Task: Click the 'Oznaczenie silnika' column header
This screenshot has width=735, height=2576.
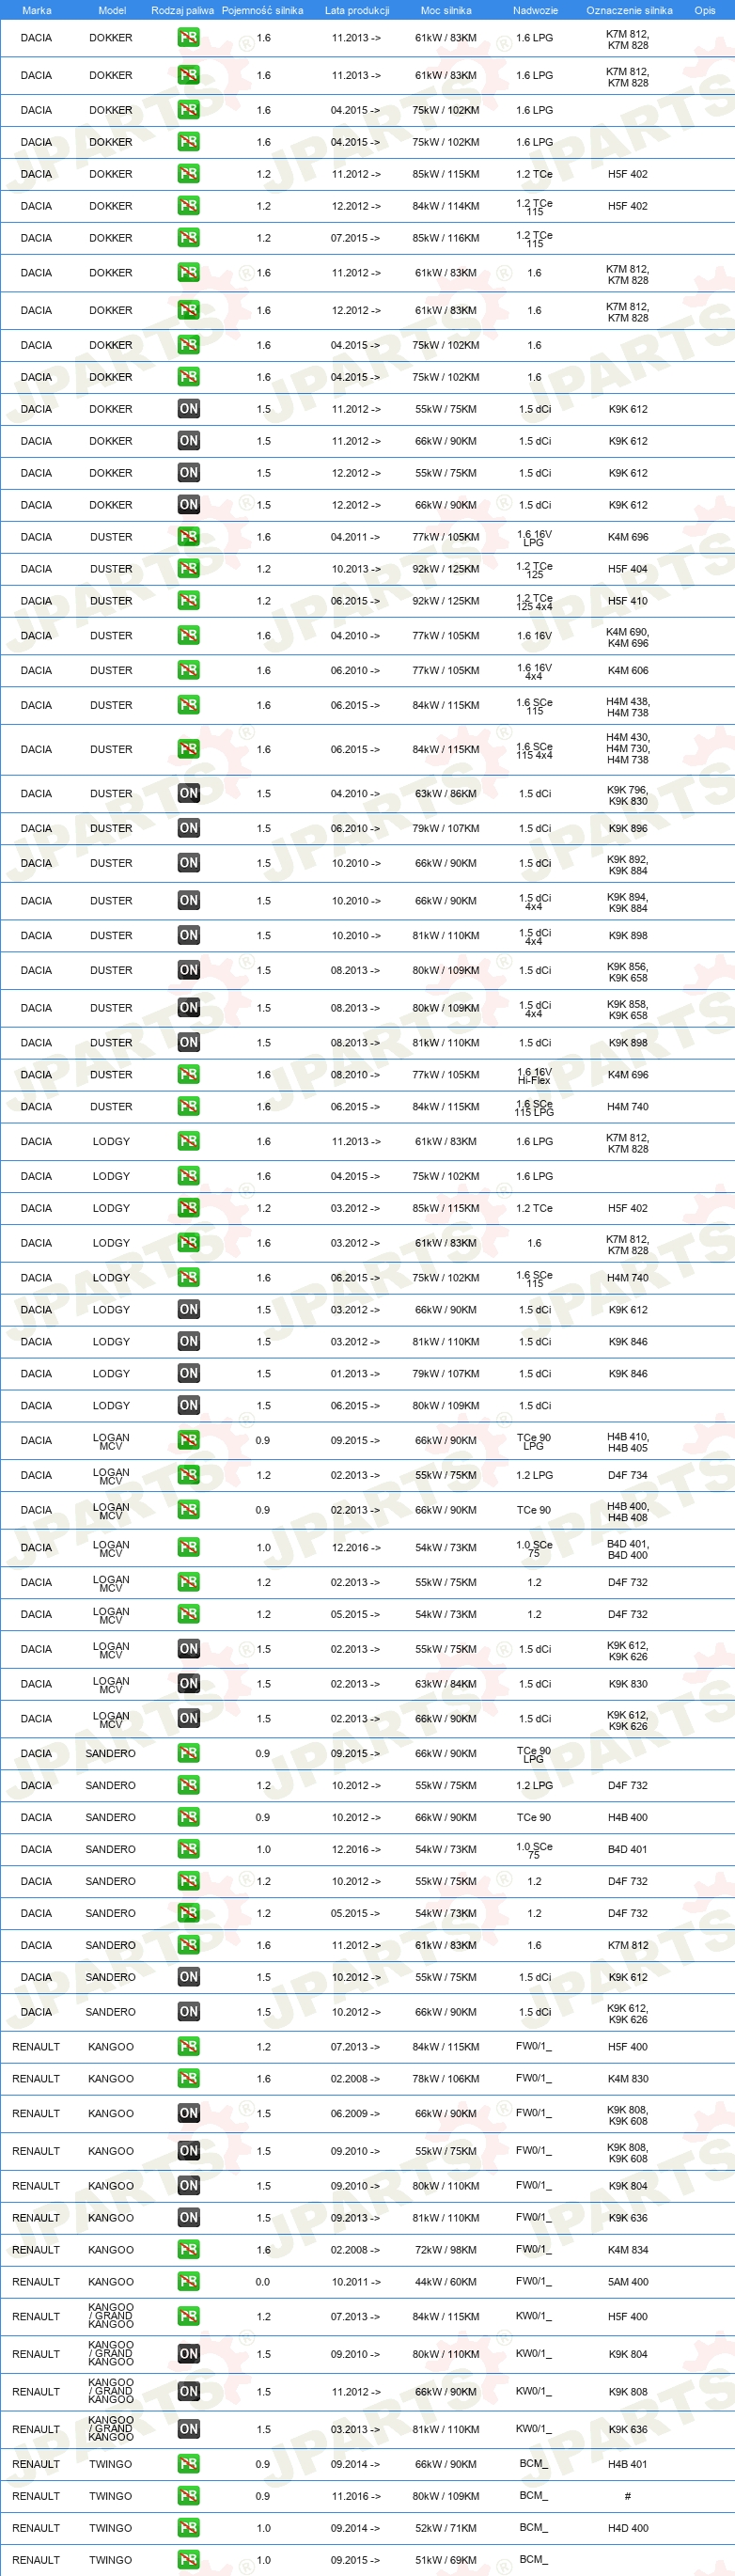Action: click(629, 10)
